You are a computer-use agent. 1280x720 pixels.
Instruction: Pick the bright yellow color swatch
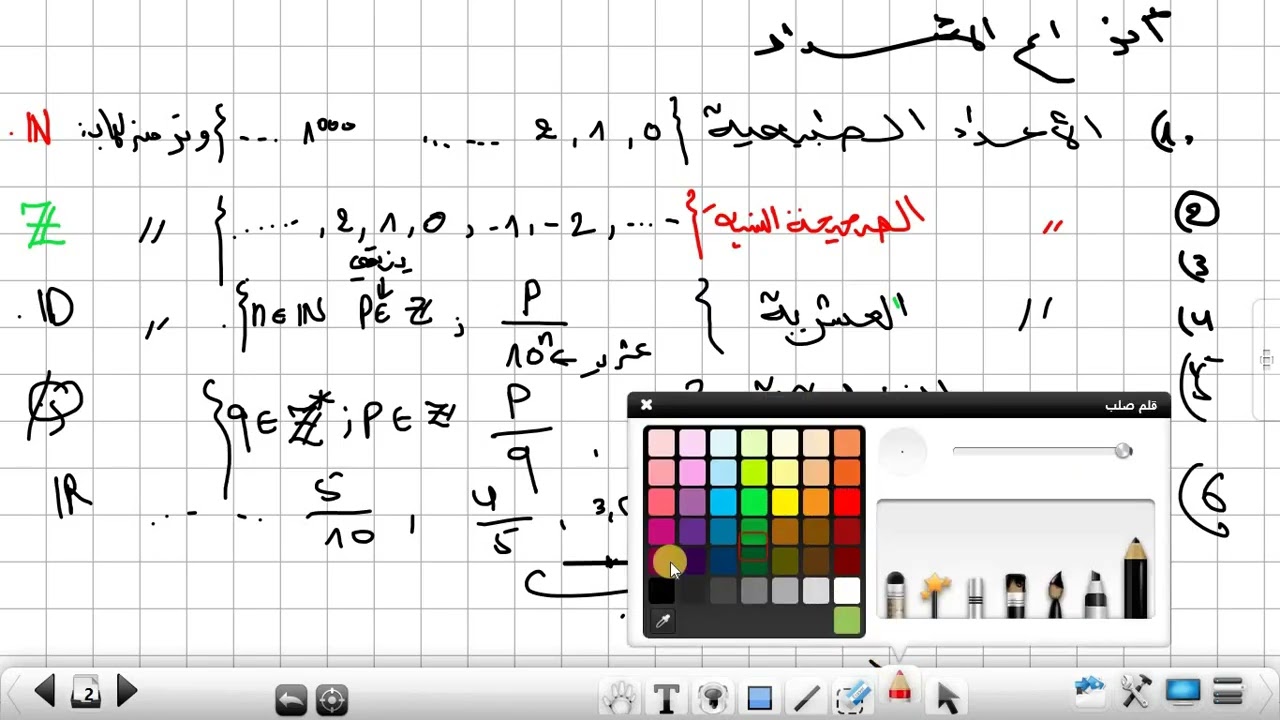785,502
